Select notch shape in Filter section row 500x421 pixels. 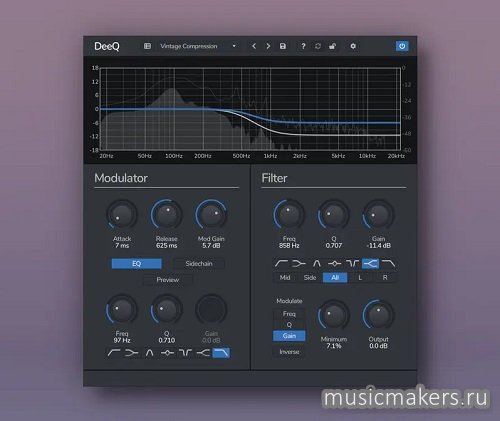[x=353, y=264]
